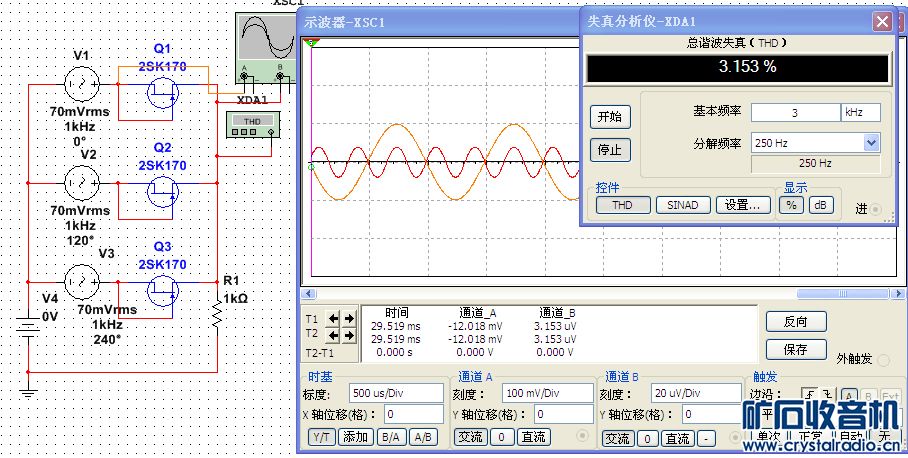Set channel A coupling to 直流 (DC)
This screenshot has width=908, height=458.
click(x=533, y=437)
